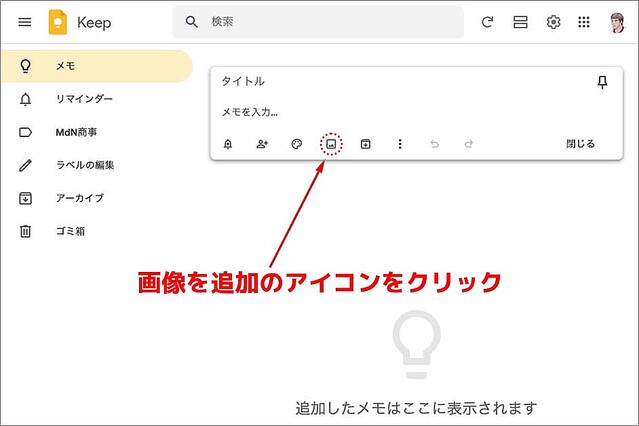Open アーカイブ in the sidebar
Viewport: 639px width, 426px height.
(x=97, y=198)
